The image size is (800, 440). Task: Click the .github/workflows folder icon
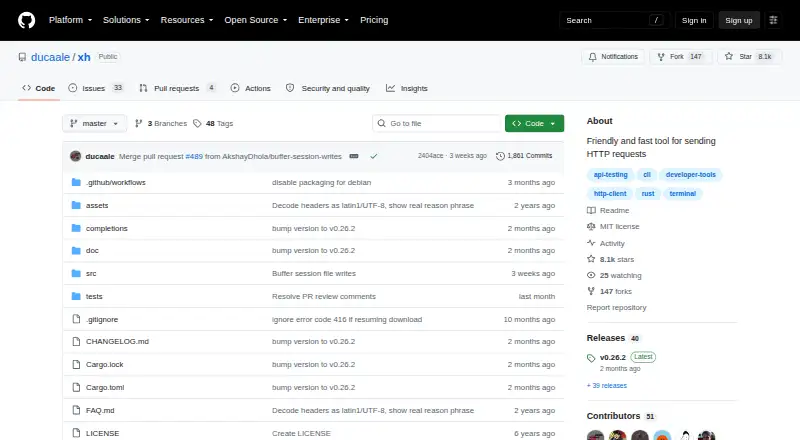[76, 182]
